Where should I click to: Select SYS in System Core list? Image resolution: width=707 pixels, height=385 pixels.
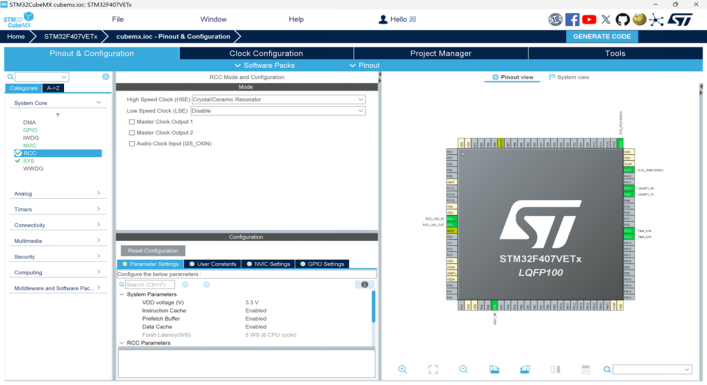pyautogui.click(x=28, y=160)
